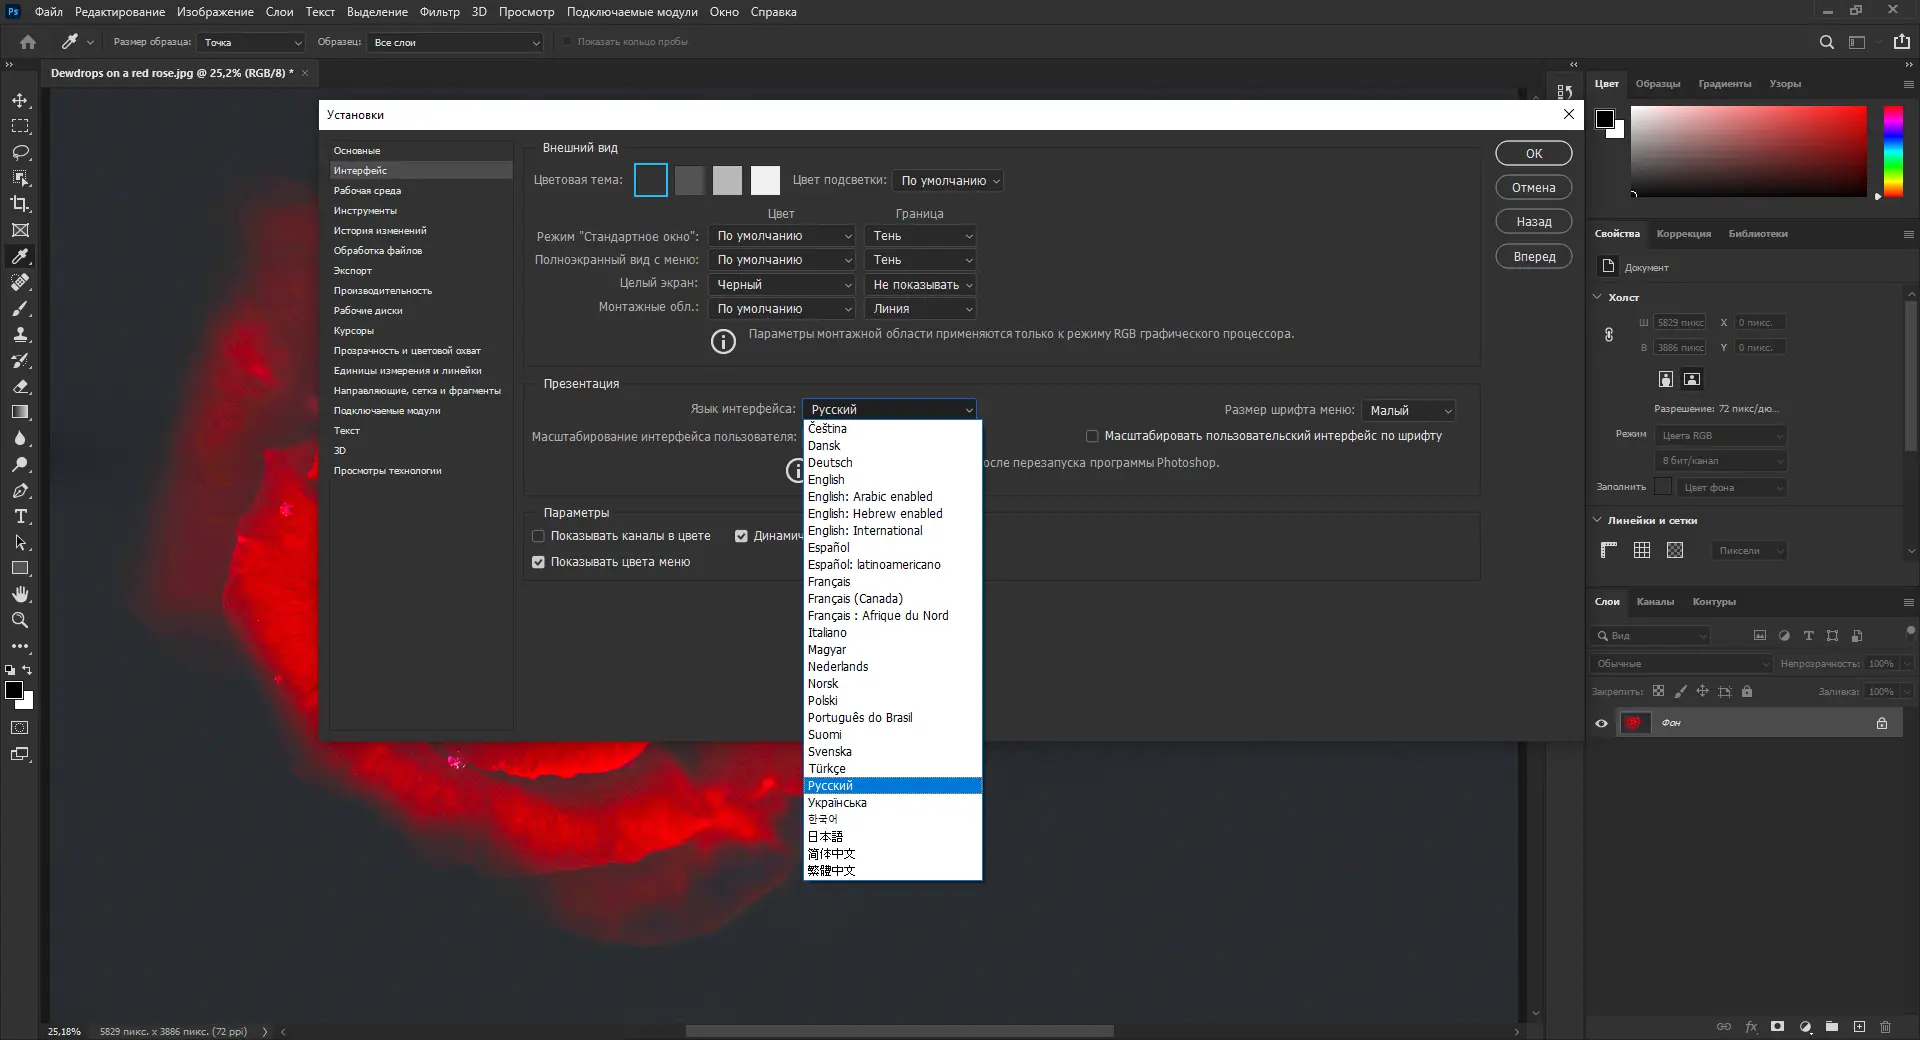This screenshot has height=1040, width=1920.
Task: Click the Фон layer thumbnail
Action: click(1634, 723)
